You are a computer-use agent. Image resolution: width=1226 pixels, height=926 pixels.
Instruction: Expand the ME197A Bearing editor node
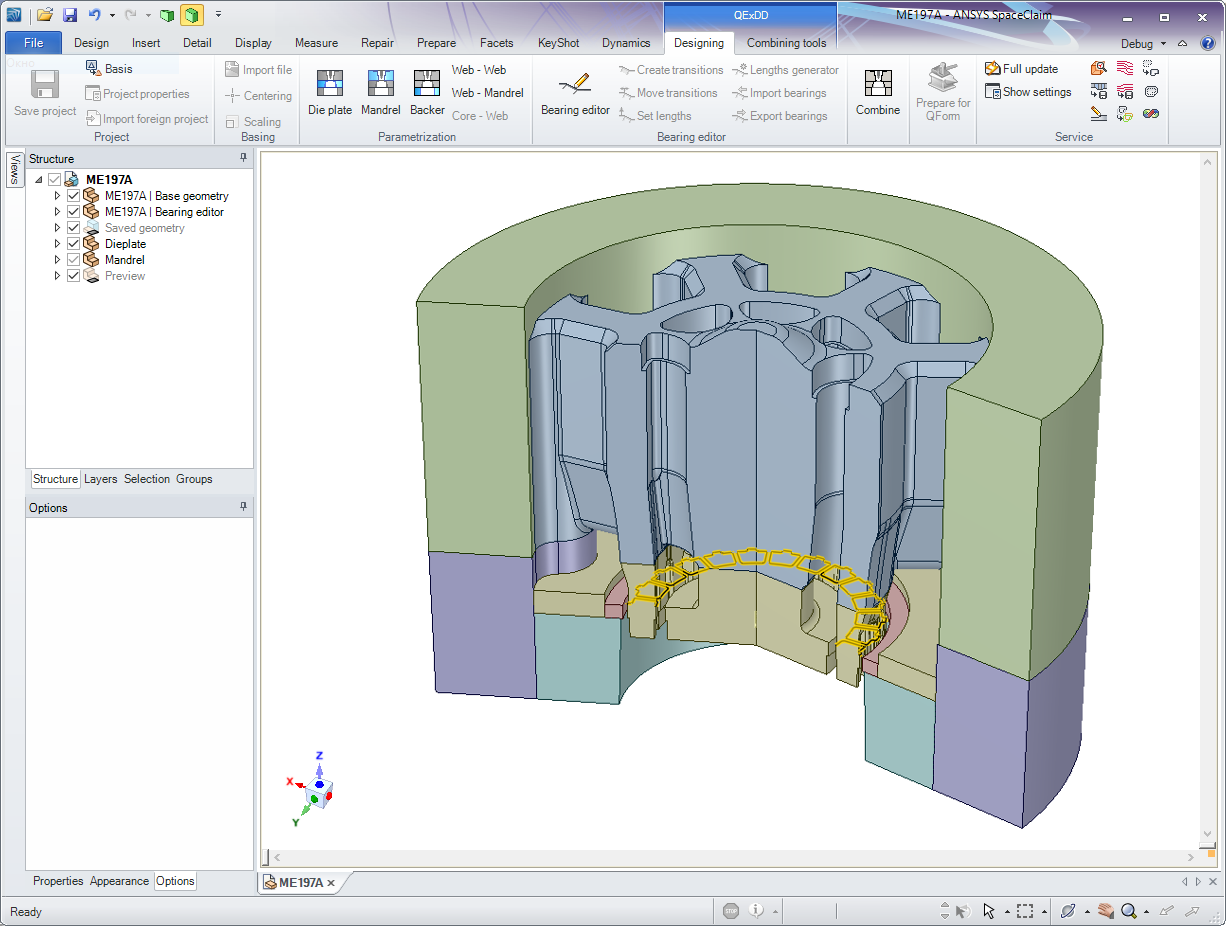click(57, 212)
